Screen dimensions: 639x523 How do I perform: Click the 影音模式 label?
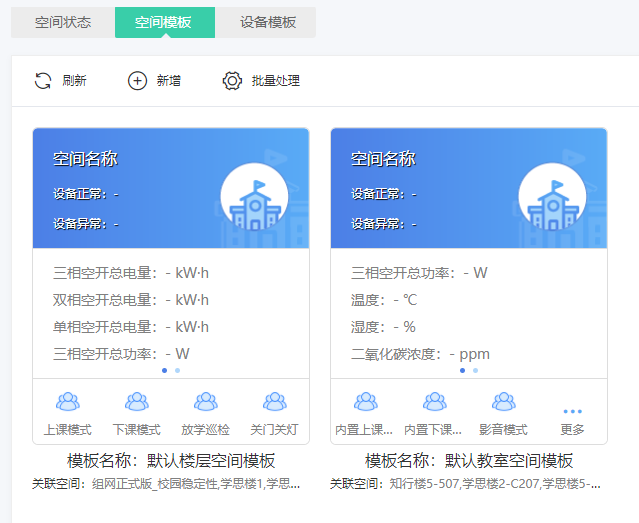tap(504, 430)
